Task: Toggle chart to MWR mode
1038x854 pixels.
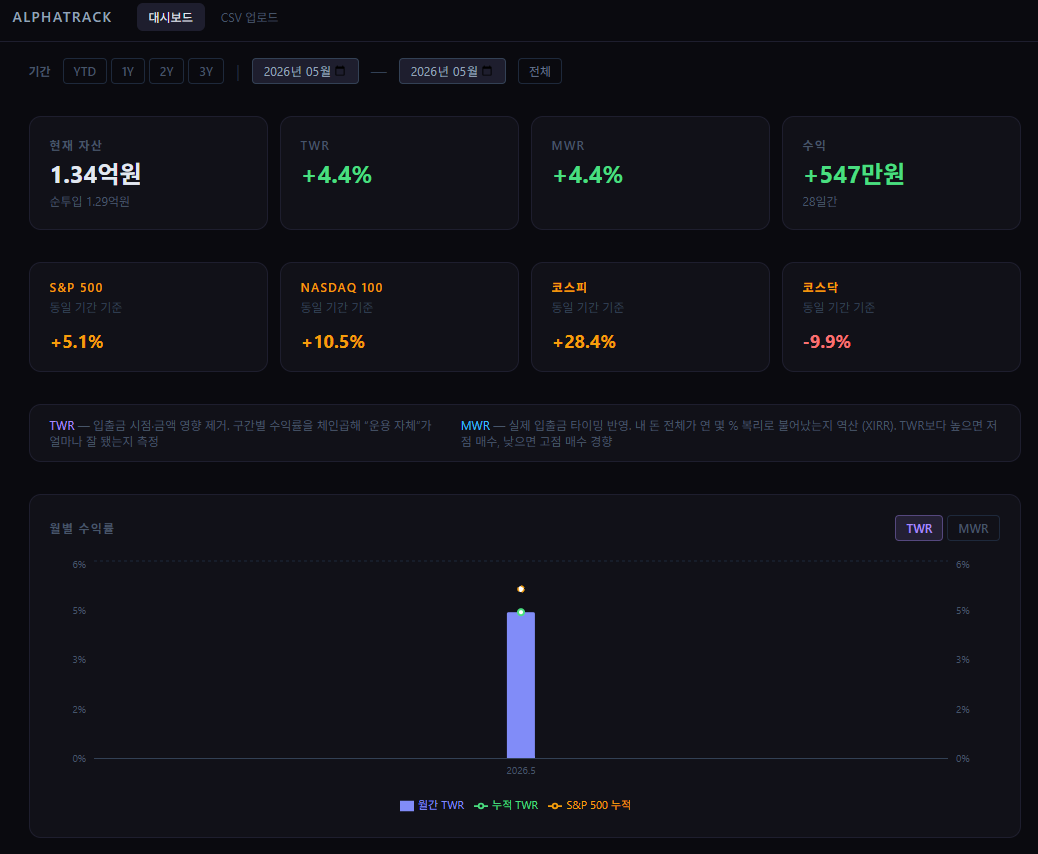Action: [x=973, y=528]
